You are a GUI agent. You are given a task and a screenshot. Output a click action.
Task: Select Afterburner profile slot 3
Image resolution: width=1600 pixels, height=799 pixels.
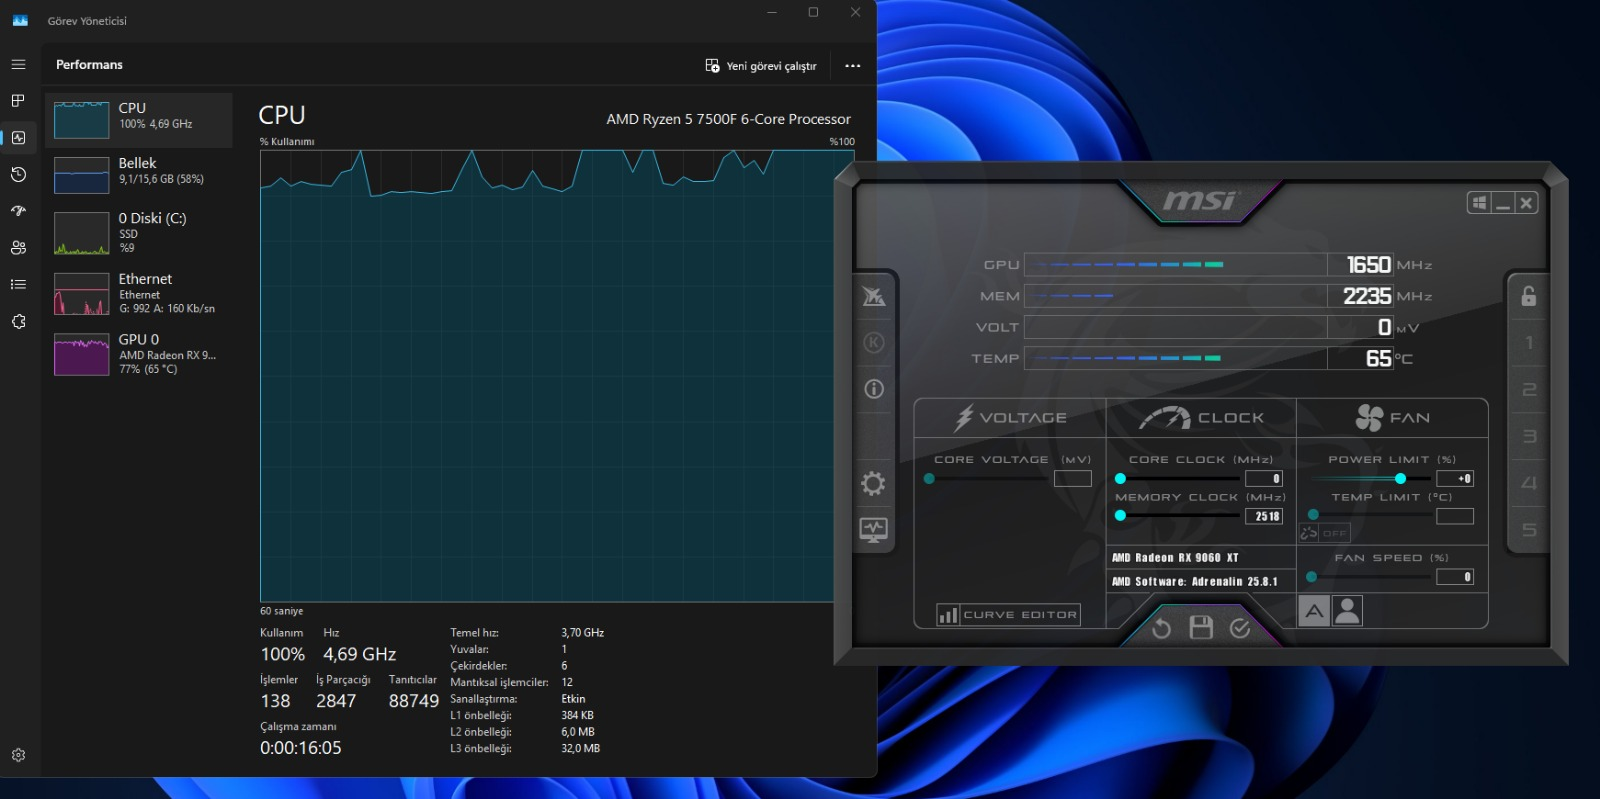click(1528, 436)
